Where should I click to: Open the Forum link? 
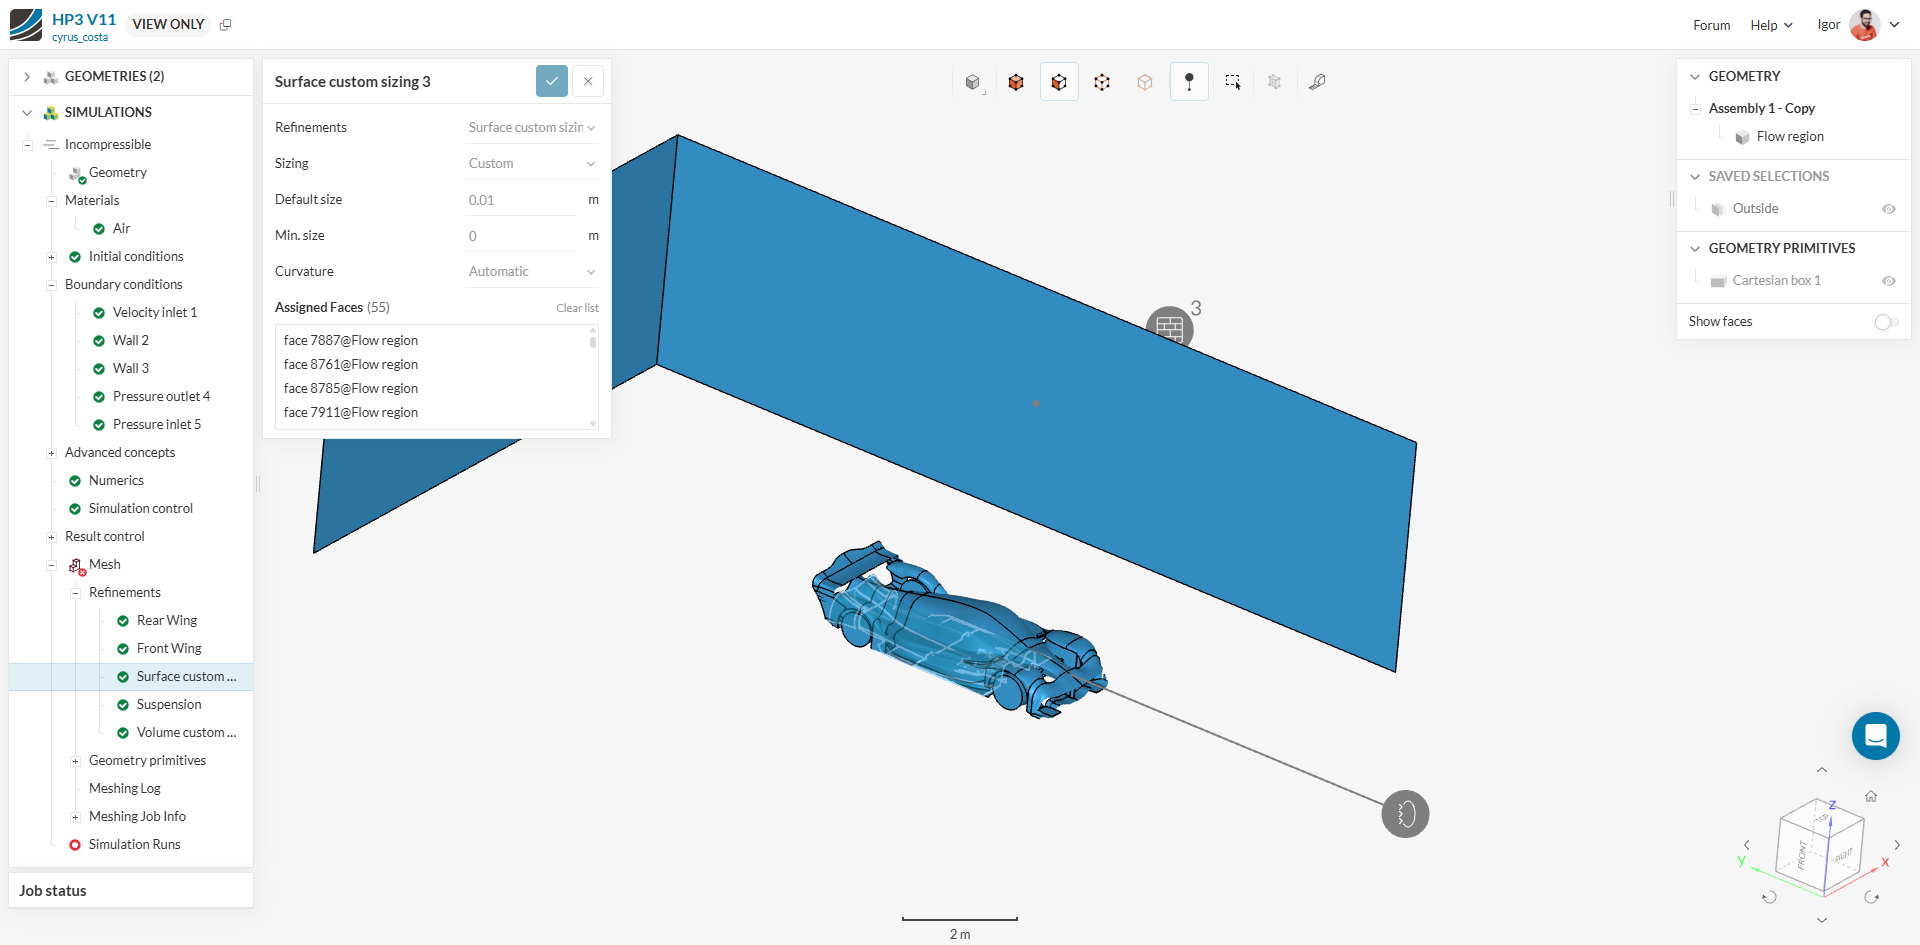point(1711,25)
